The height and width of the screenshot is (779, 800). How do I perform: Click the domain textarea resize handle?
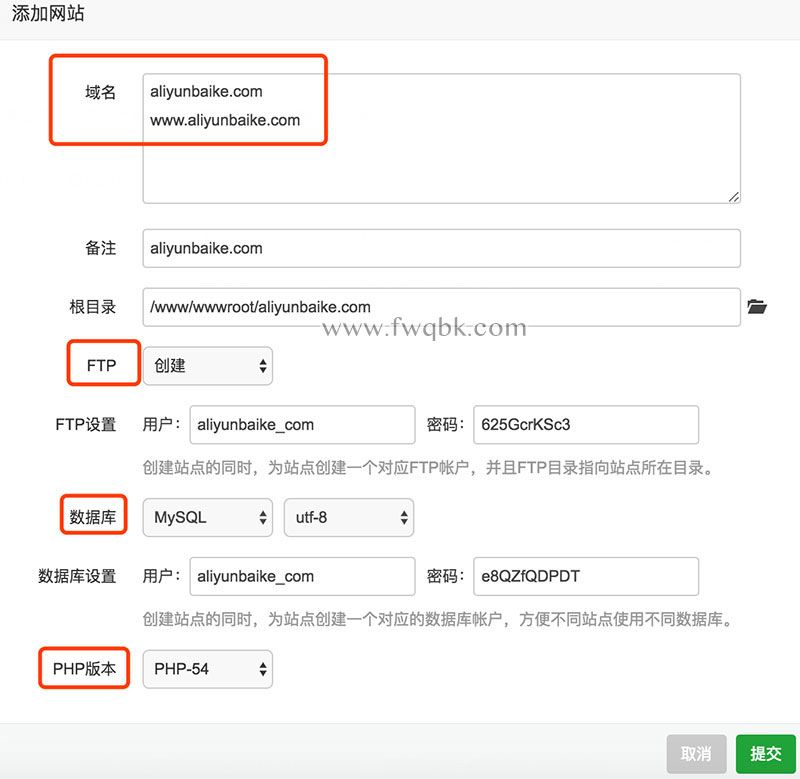click(734, 197)
